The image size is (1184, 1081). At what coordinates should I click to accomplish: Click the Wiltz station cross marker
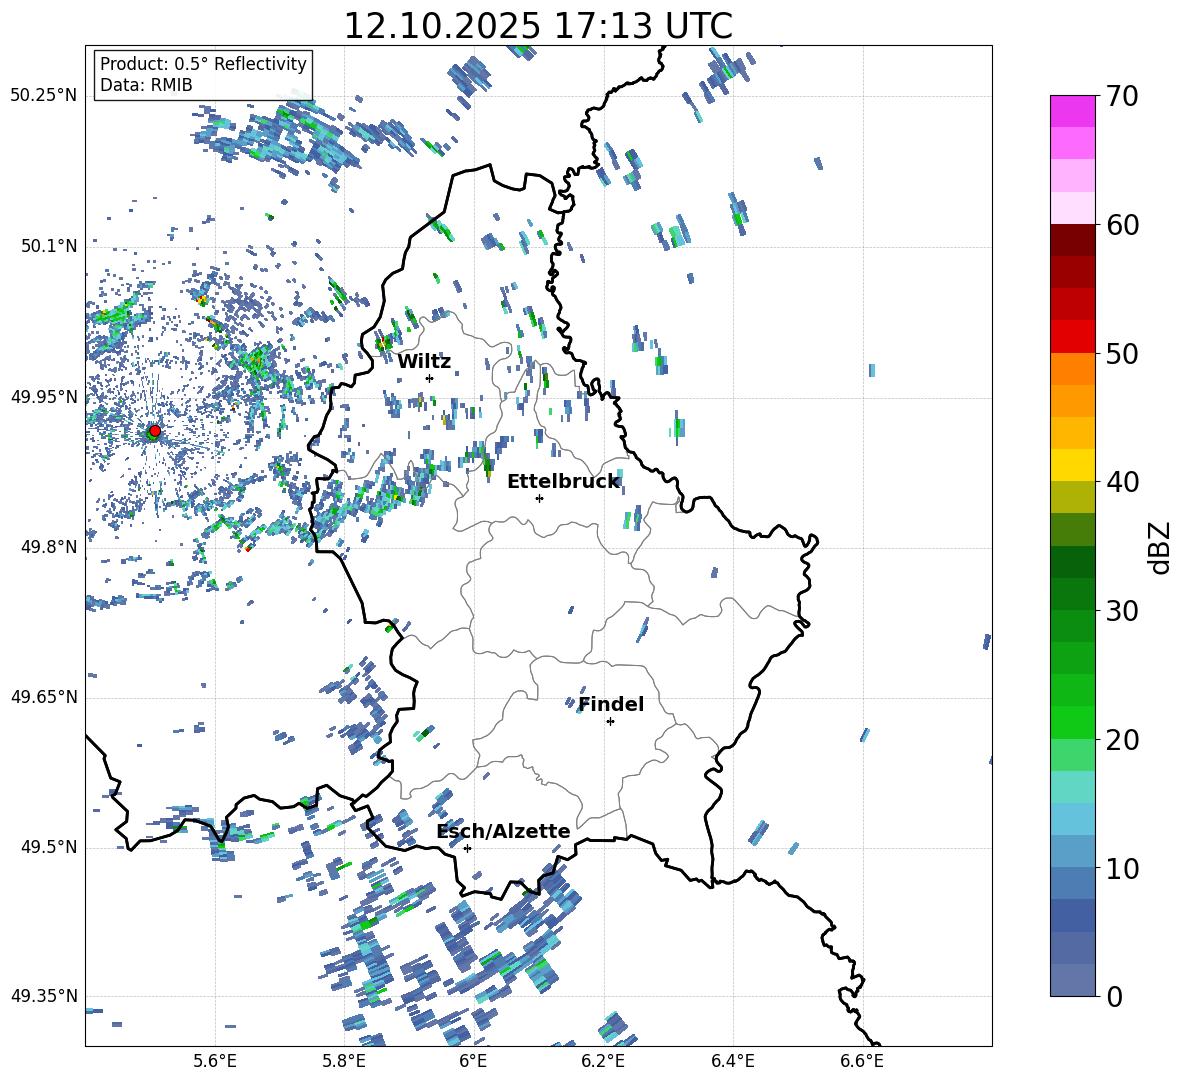click(429, 378)
